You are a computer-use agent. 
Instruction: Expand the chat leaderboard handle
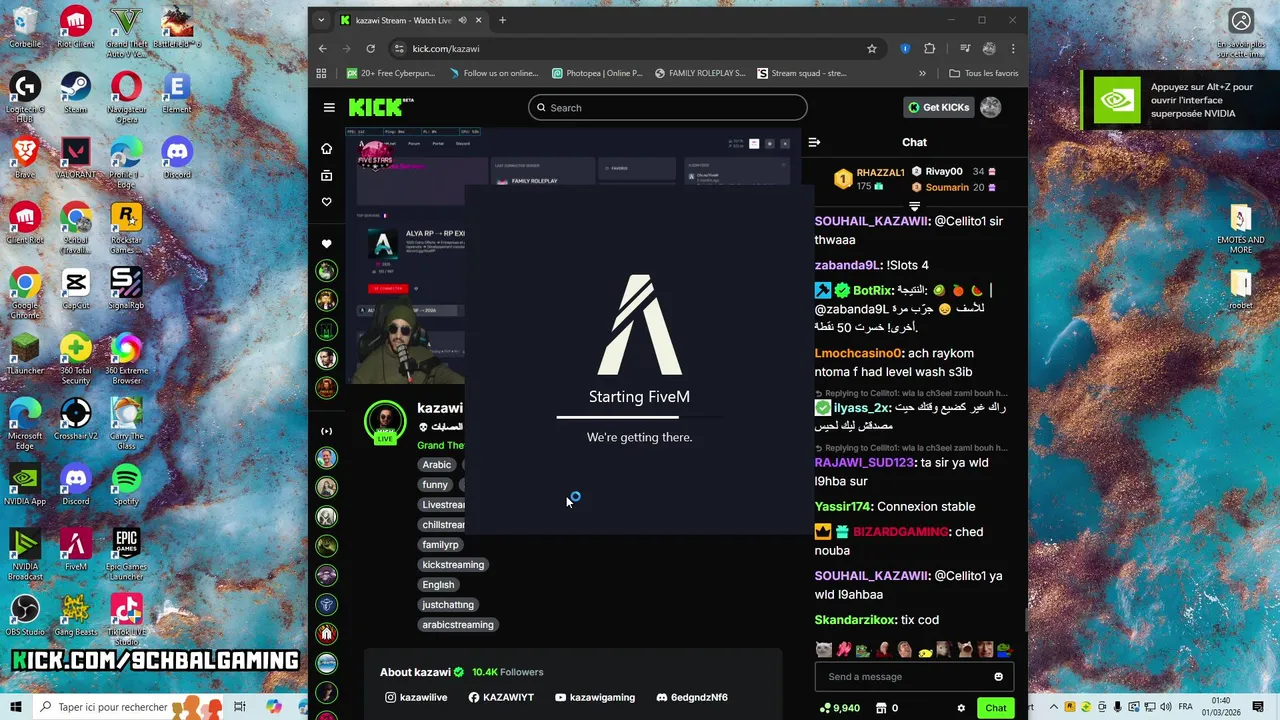click(x=914, y=206)
